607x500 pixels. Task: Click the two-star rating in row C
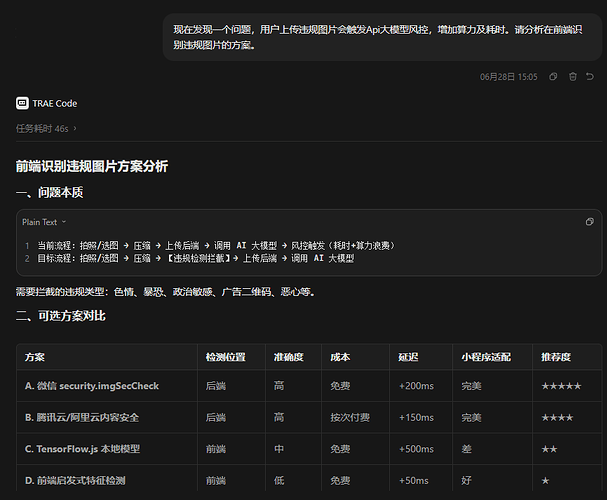coord(549,449)
